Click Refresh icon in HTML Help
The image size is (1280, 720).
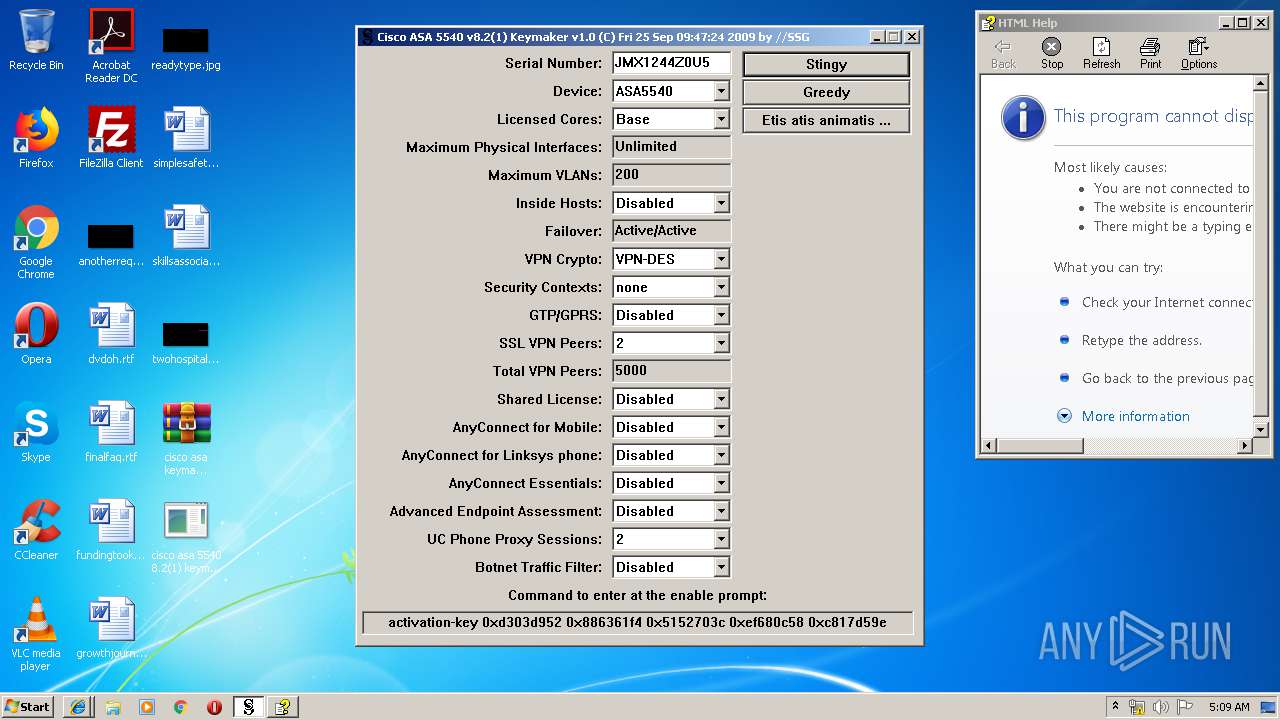click(x=1101, y=53)
